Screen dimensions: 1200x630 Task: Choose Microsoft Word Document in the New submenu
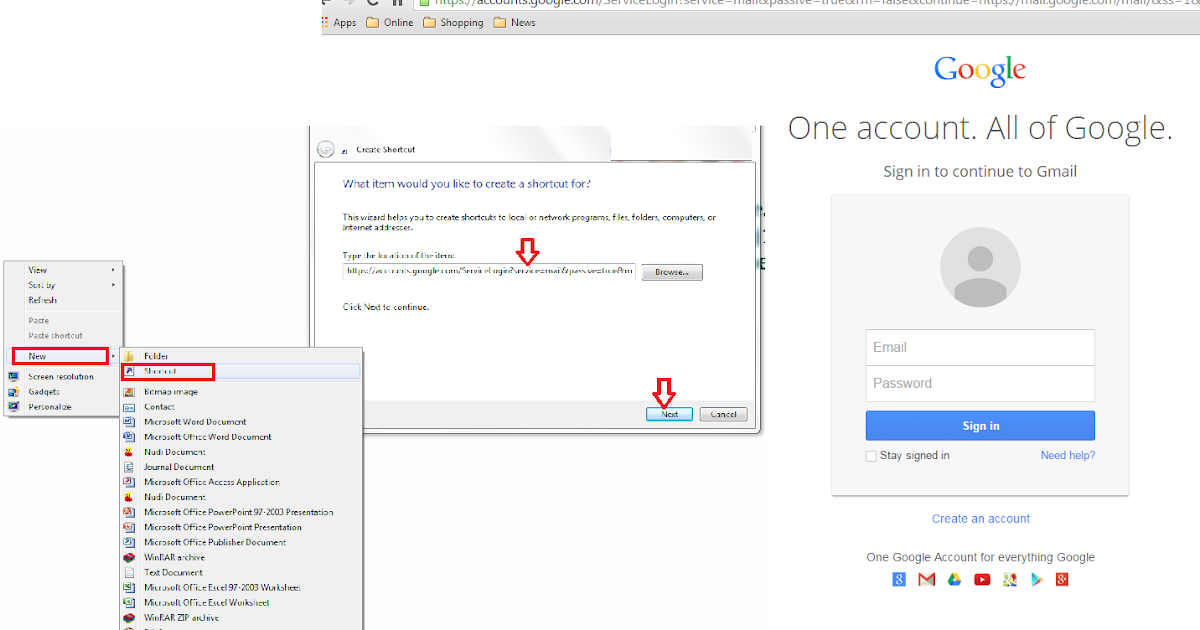pos(240,422)
